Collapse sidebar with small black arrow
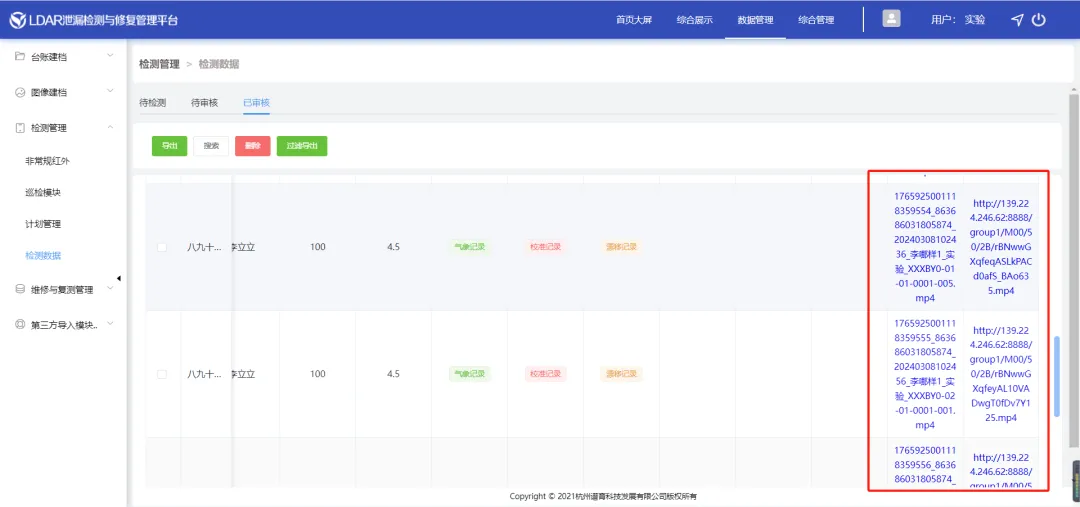Screen dimensions: 1080x507 coord(119,278)
